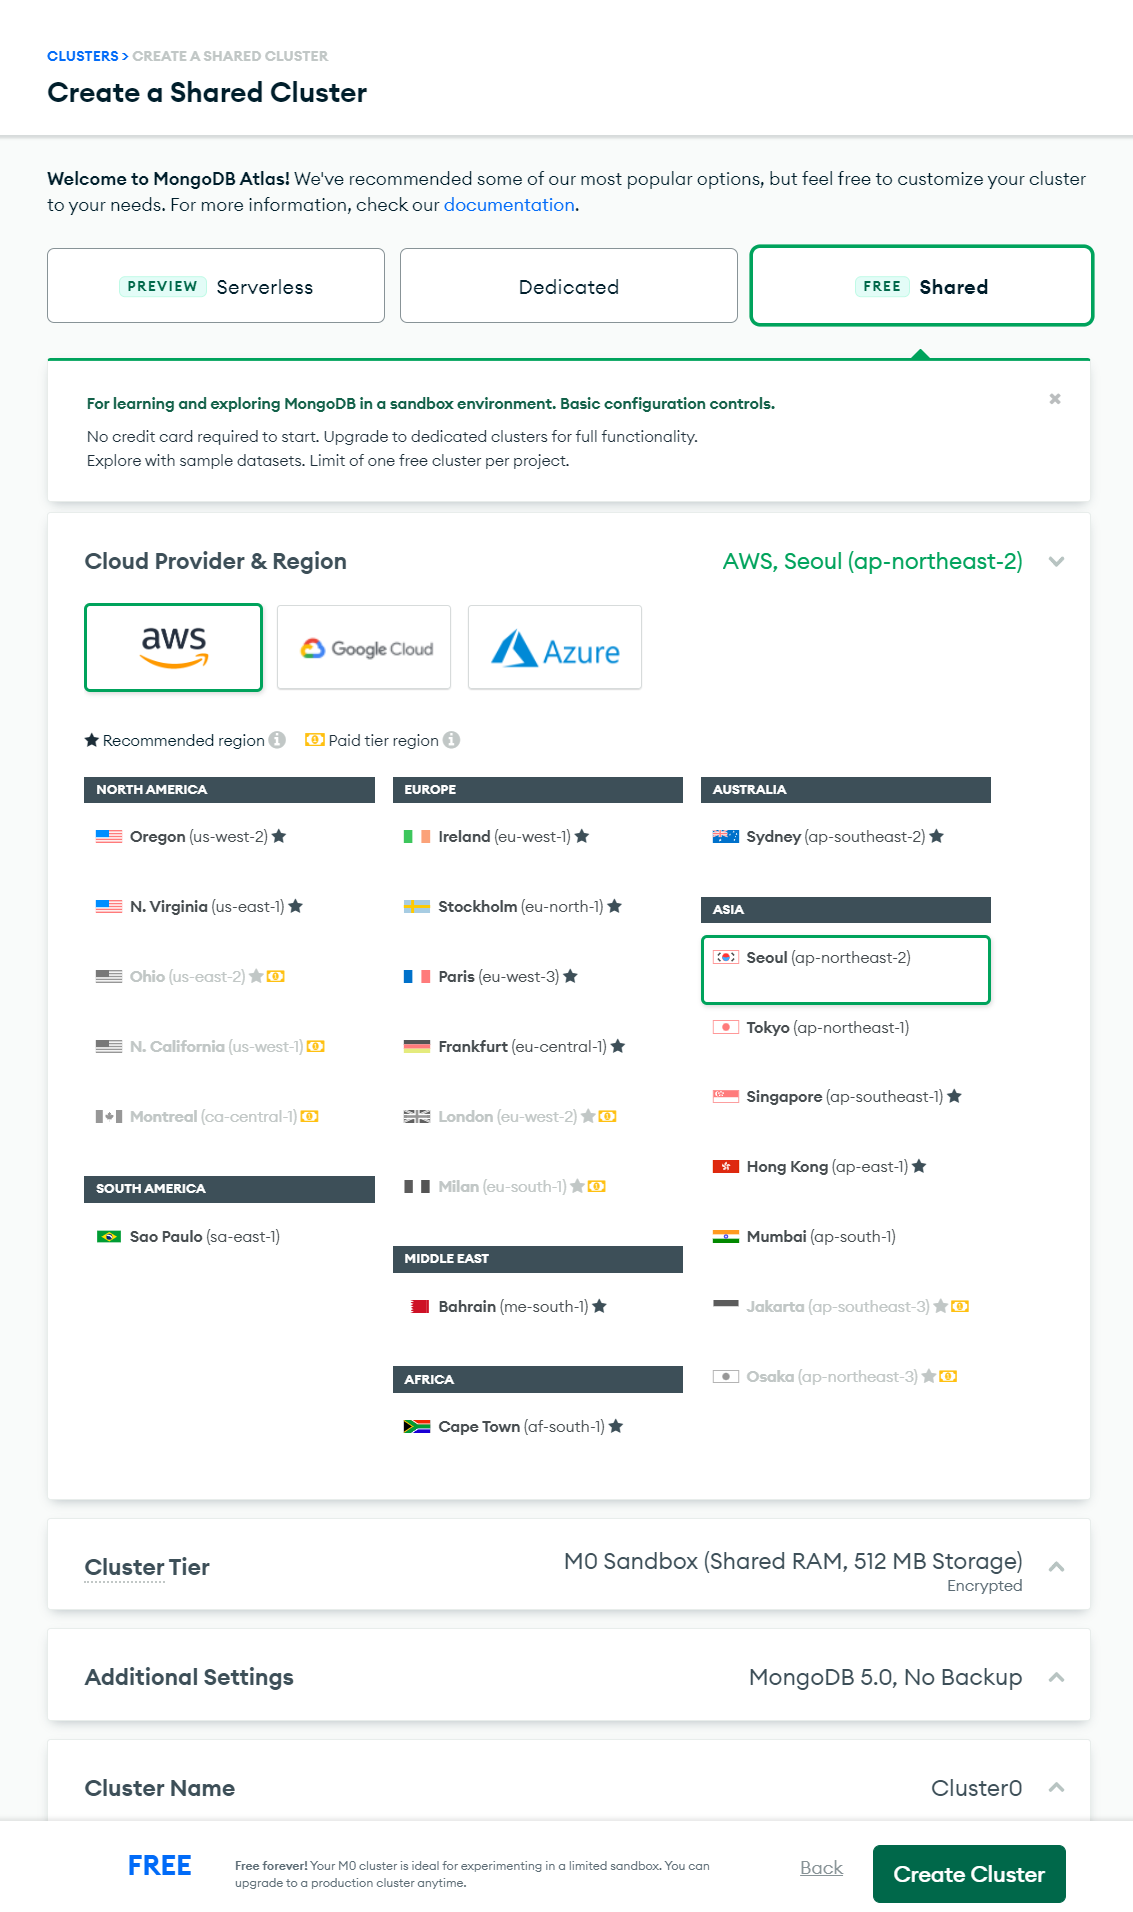1133x1912 pixels.
Task: Choose Stockholm (eu-north-1) region
Action: [538, 907]
